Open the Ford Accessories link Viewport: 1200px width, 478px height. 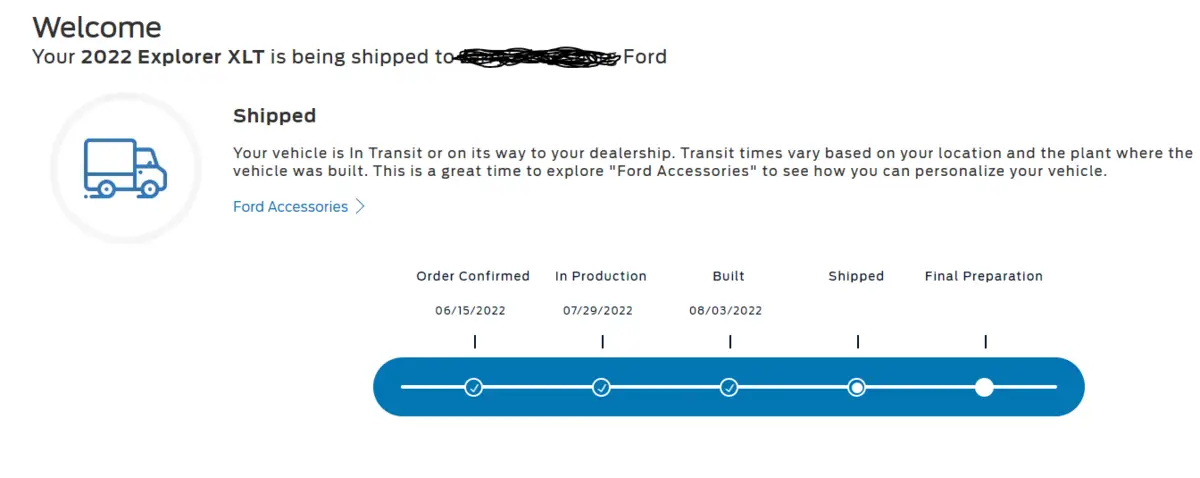290,207
